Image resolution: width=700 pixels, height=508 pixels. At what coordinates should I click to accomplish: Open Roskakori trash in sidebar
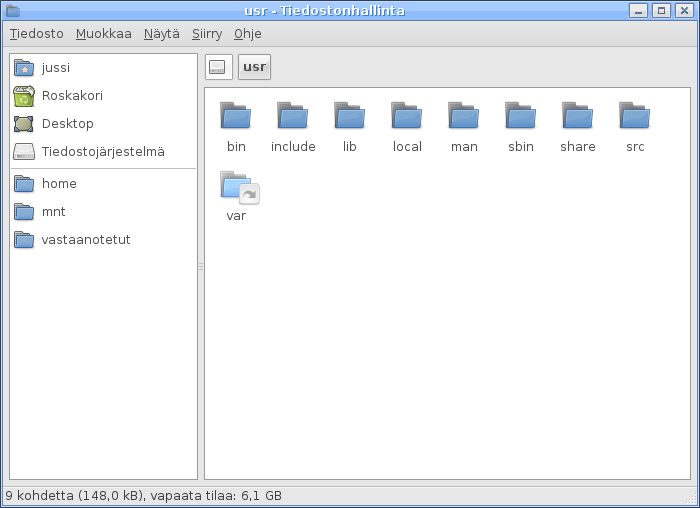coord(72,96)
